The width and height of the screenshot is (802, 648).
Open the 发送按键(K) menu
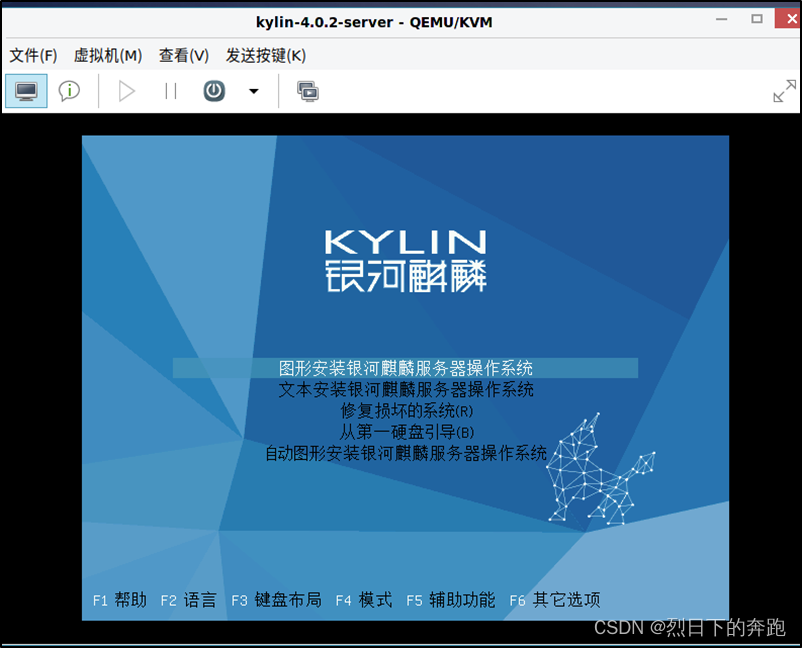click(x=265, y=55)
